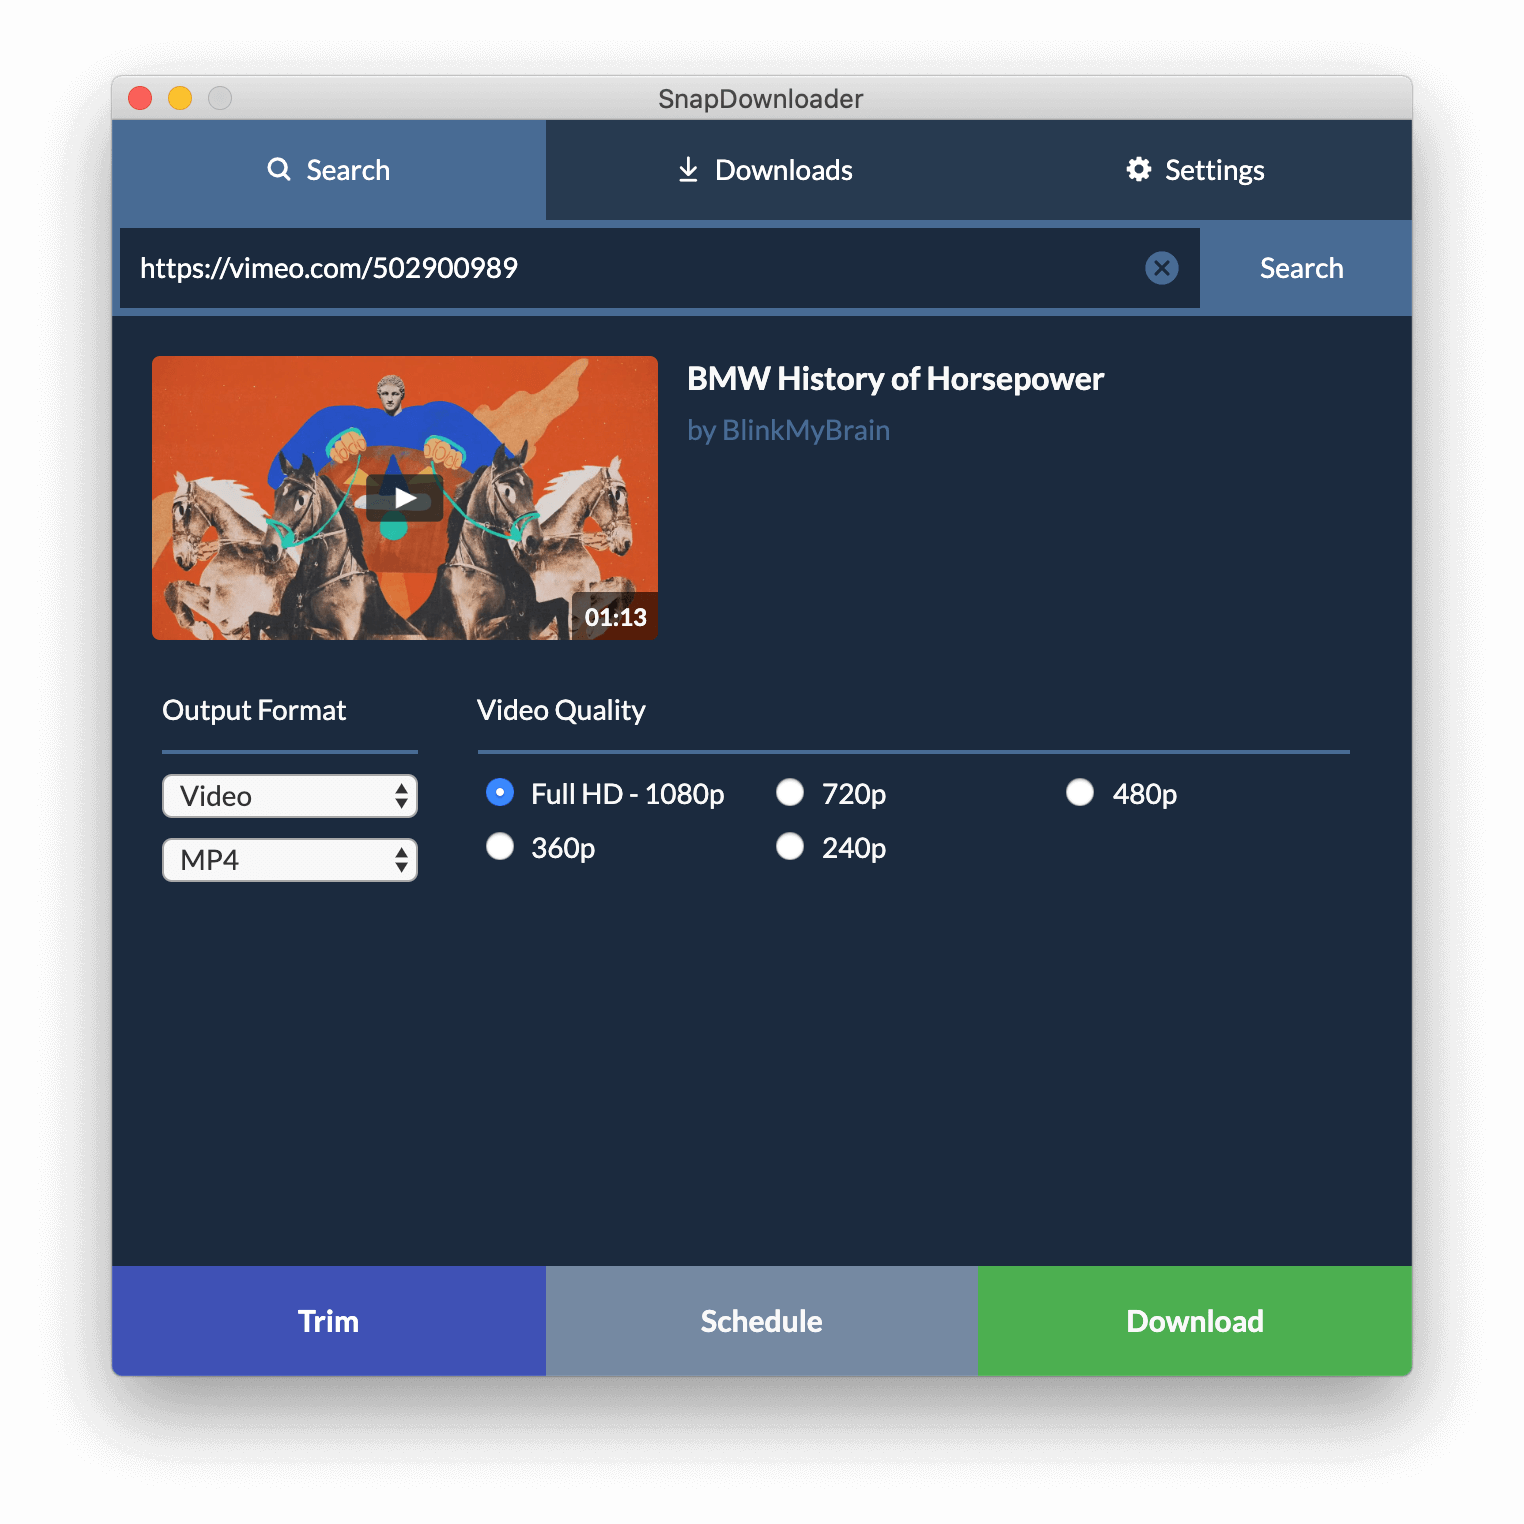The width and height of the screenshot is (1524, 1524).
Task: Click the magnifier icon on the Search tab
Action: point(279,169)
